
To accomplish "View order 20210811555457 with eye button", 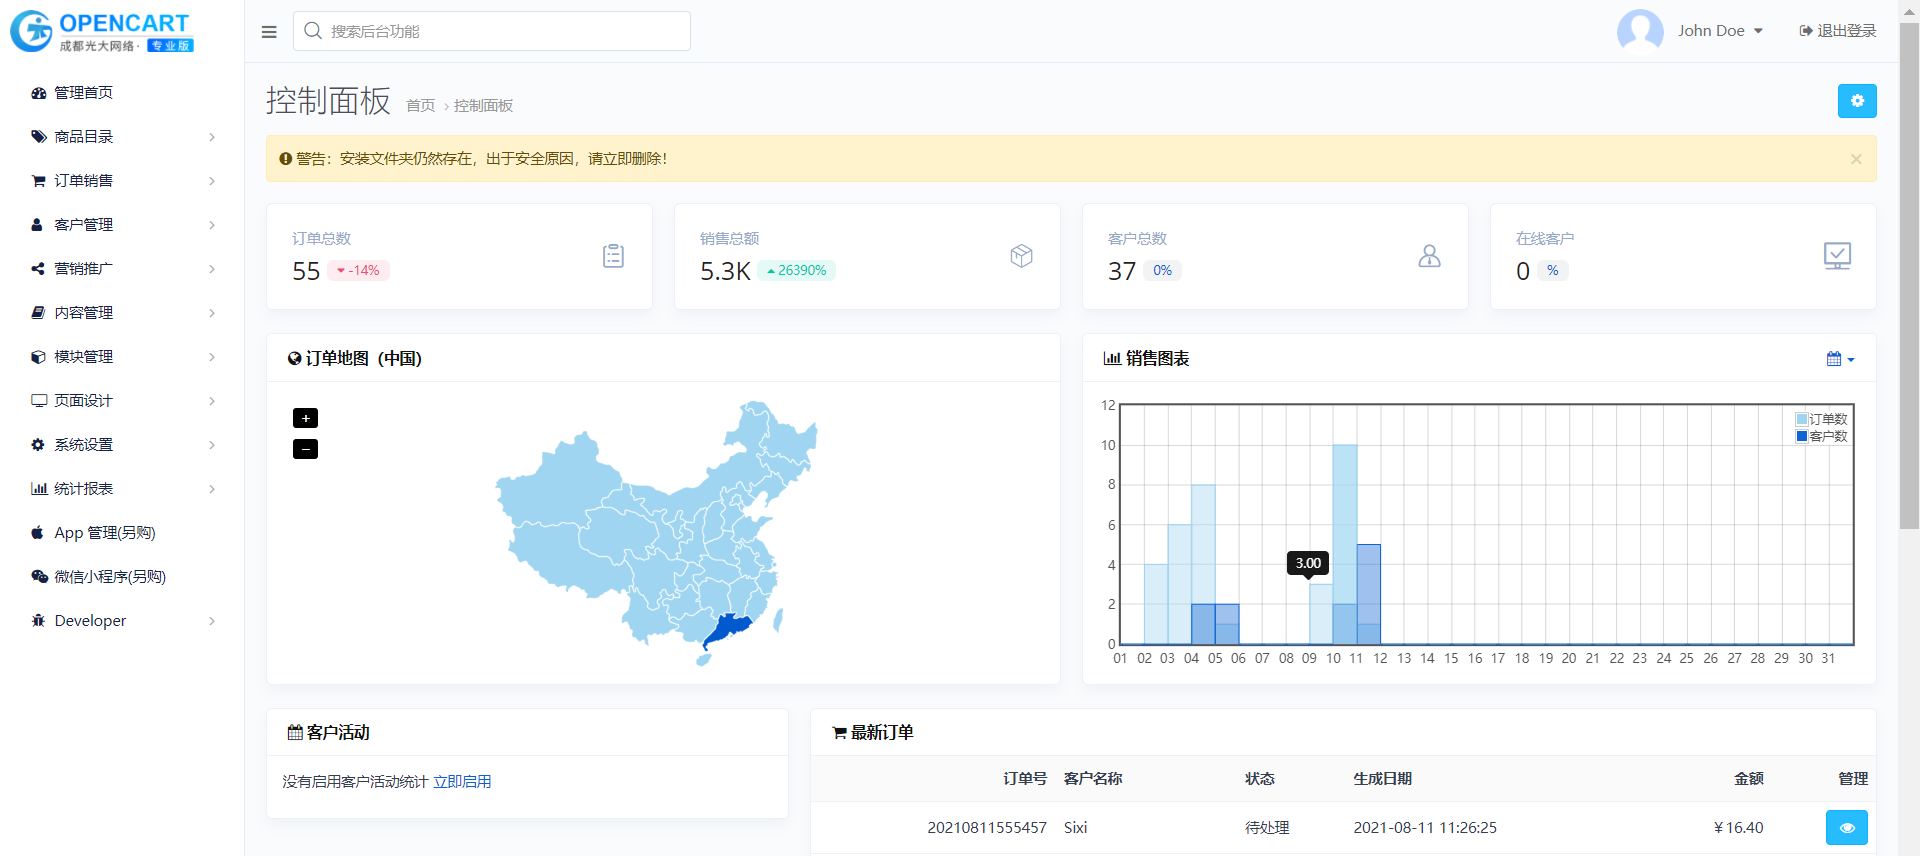I will click(x=1847, y=828).
